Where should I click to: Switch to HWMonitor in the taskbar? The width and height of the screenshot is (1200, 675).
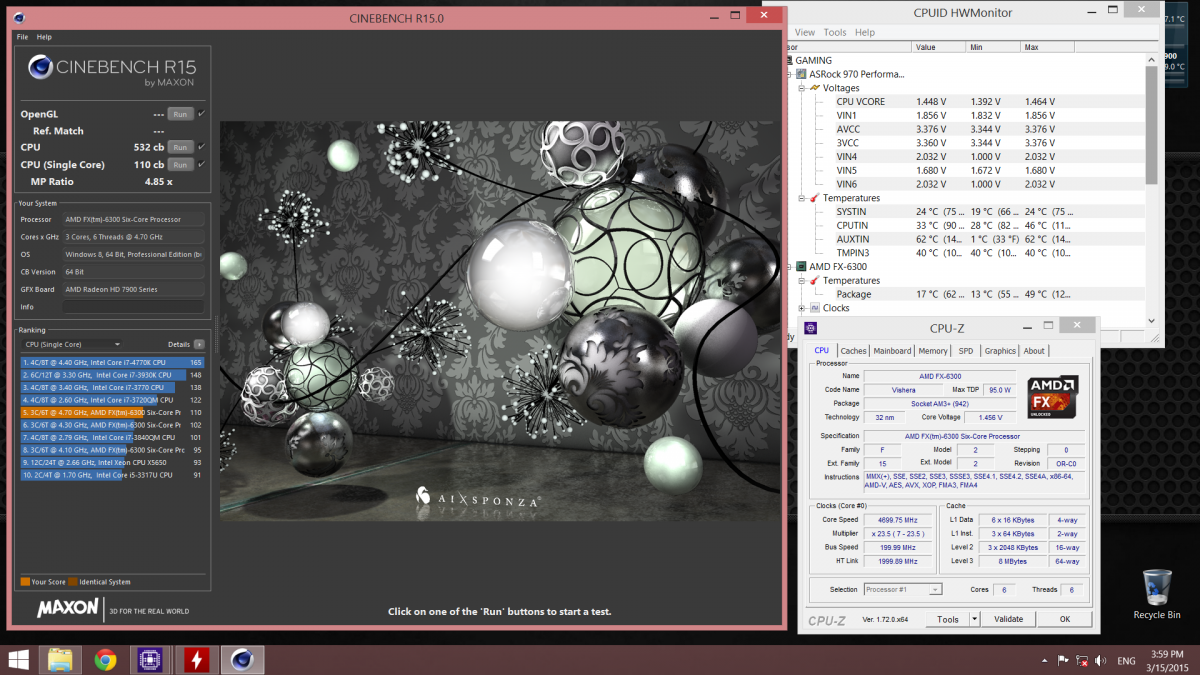click(196, 659)
